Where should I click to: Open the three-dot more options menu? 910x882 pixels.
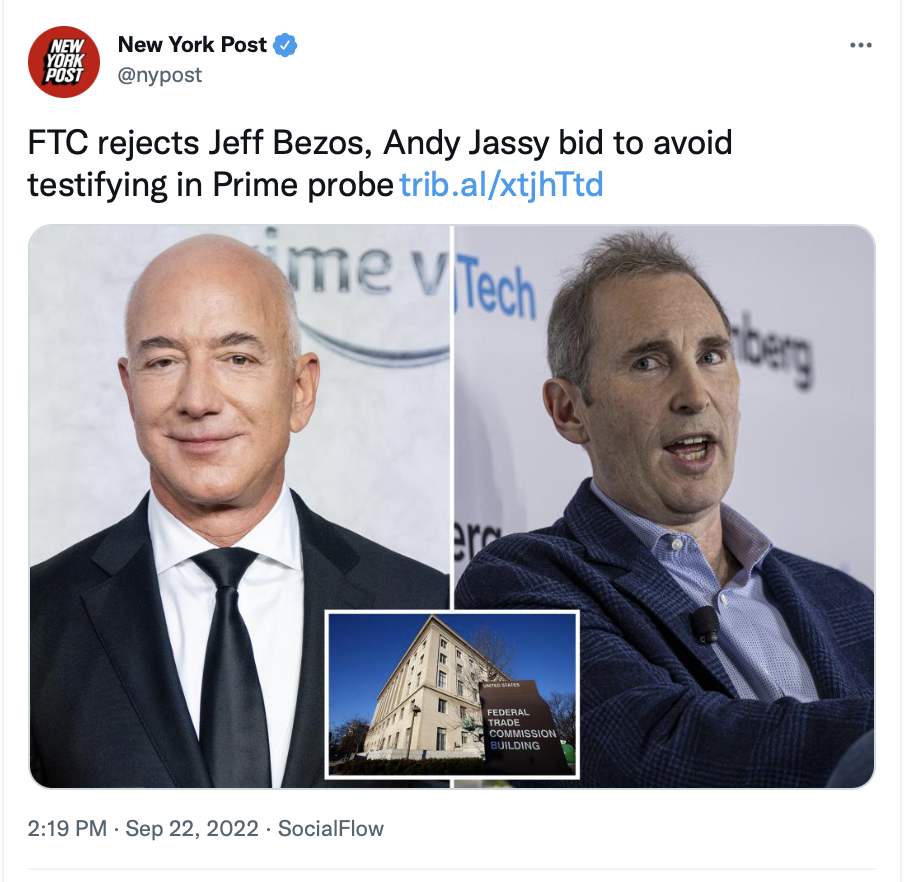point(861,45)
